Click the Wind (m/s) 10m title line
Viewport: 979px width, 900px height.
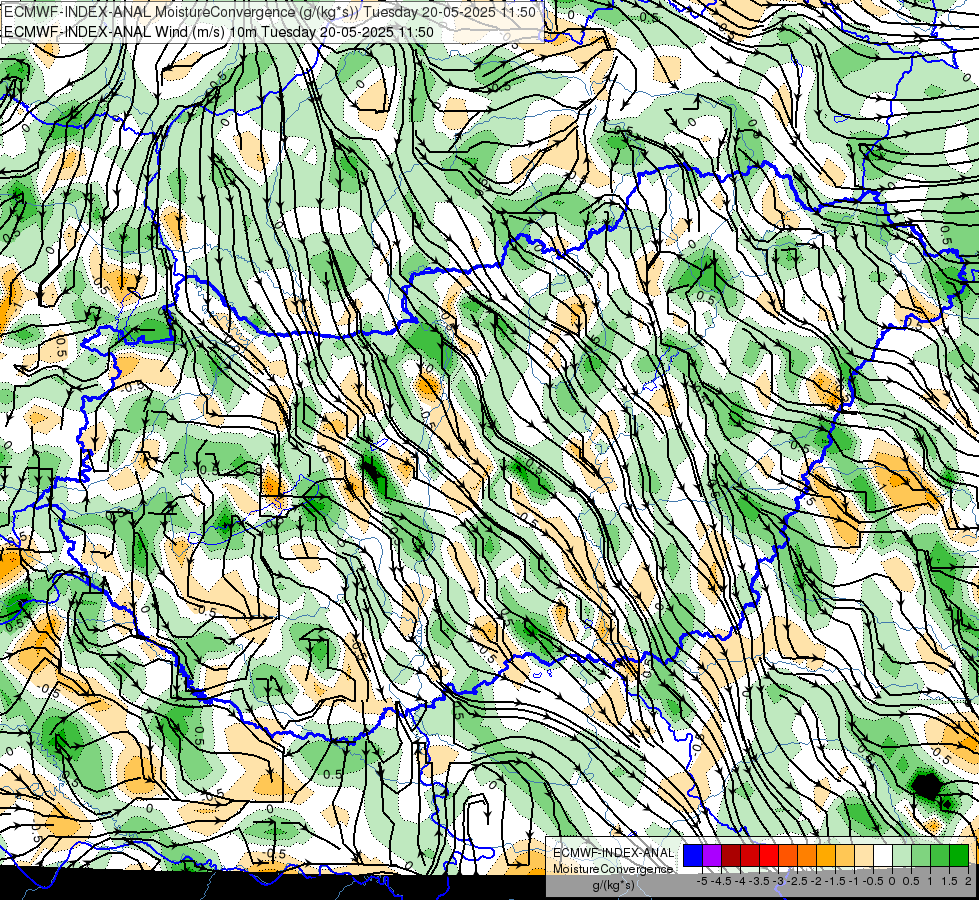point(219,31)
